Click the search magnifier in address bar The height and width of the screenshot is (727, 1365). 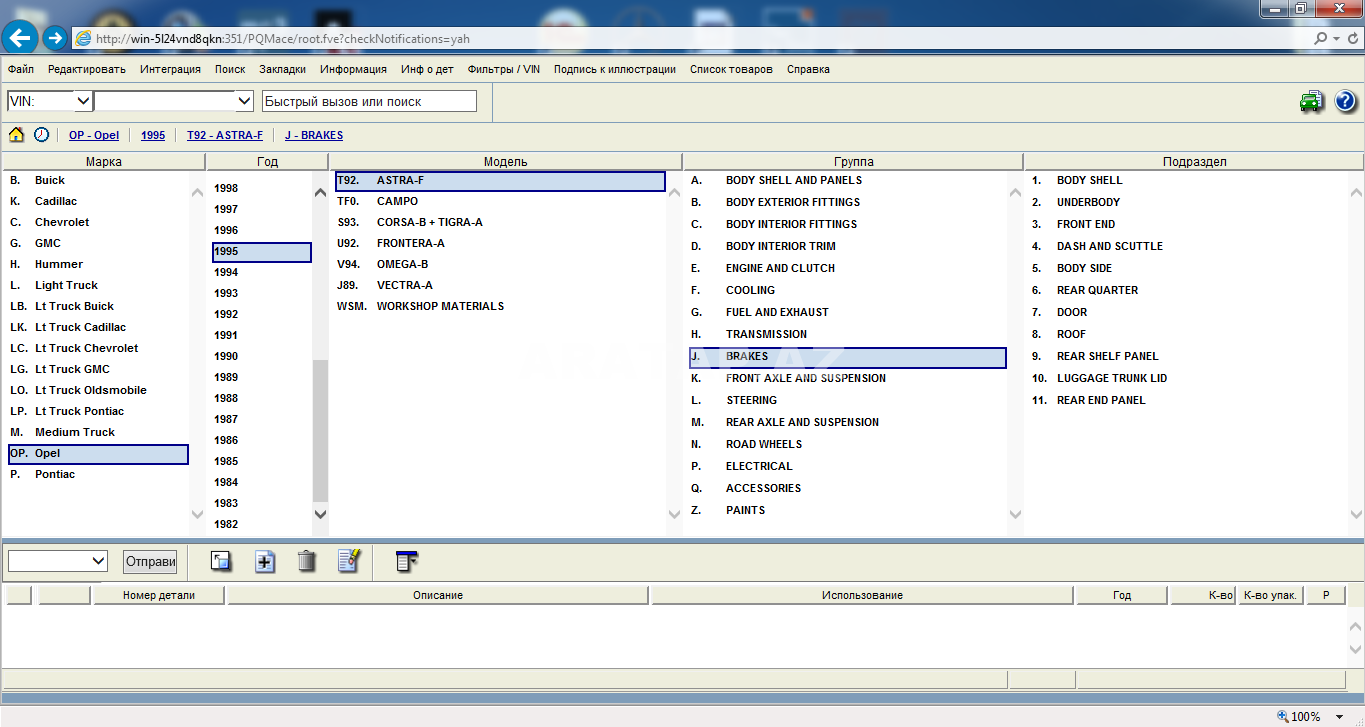coord(1322,39)
